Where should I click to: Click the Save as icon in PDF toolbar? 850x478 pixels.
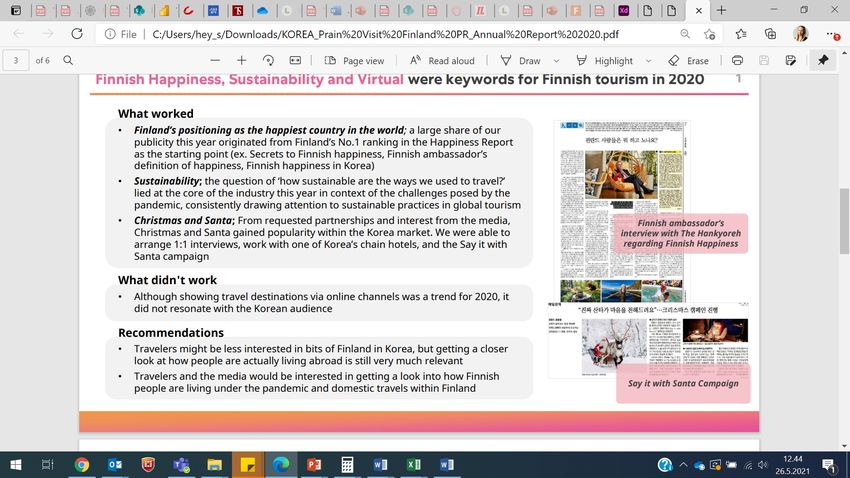[x=790, y=60]
